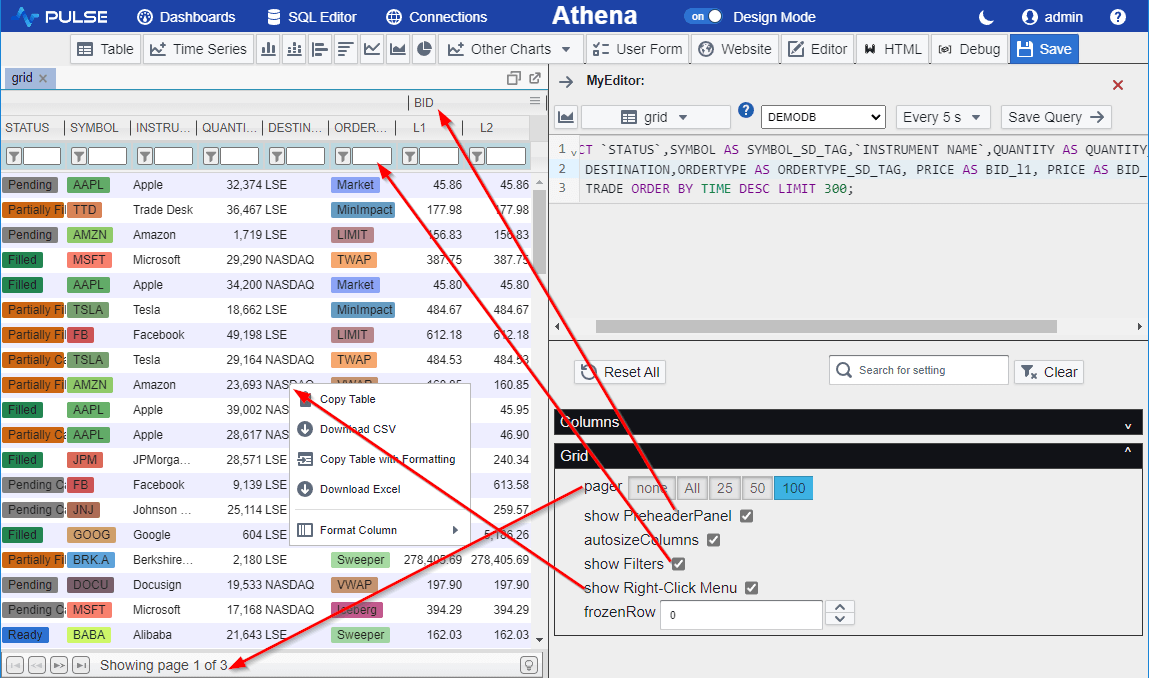Image resolution: width=1149 pixels, height=678 pixels.
Task: Click the STATUS column filter icon
Action: click(14, 155)
